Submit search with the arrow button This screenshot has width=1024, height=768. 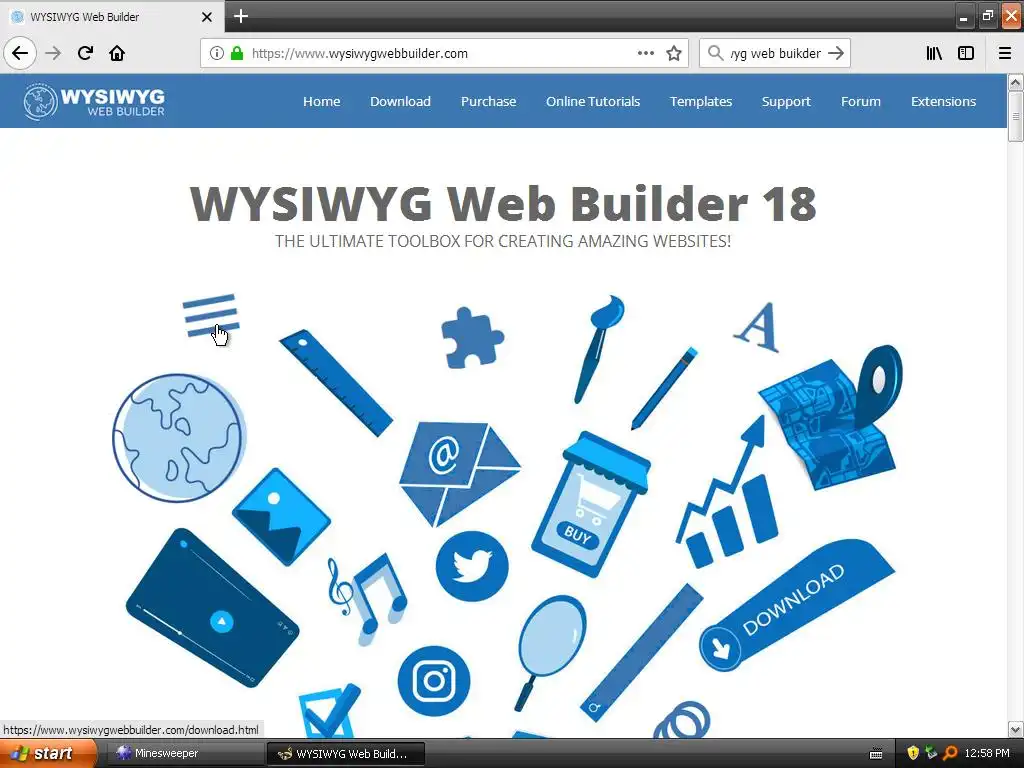(x=835, y=53)
